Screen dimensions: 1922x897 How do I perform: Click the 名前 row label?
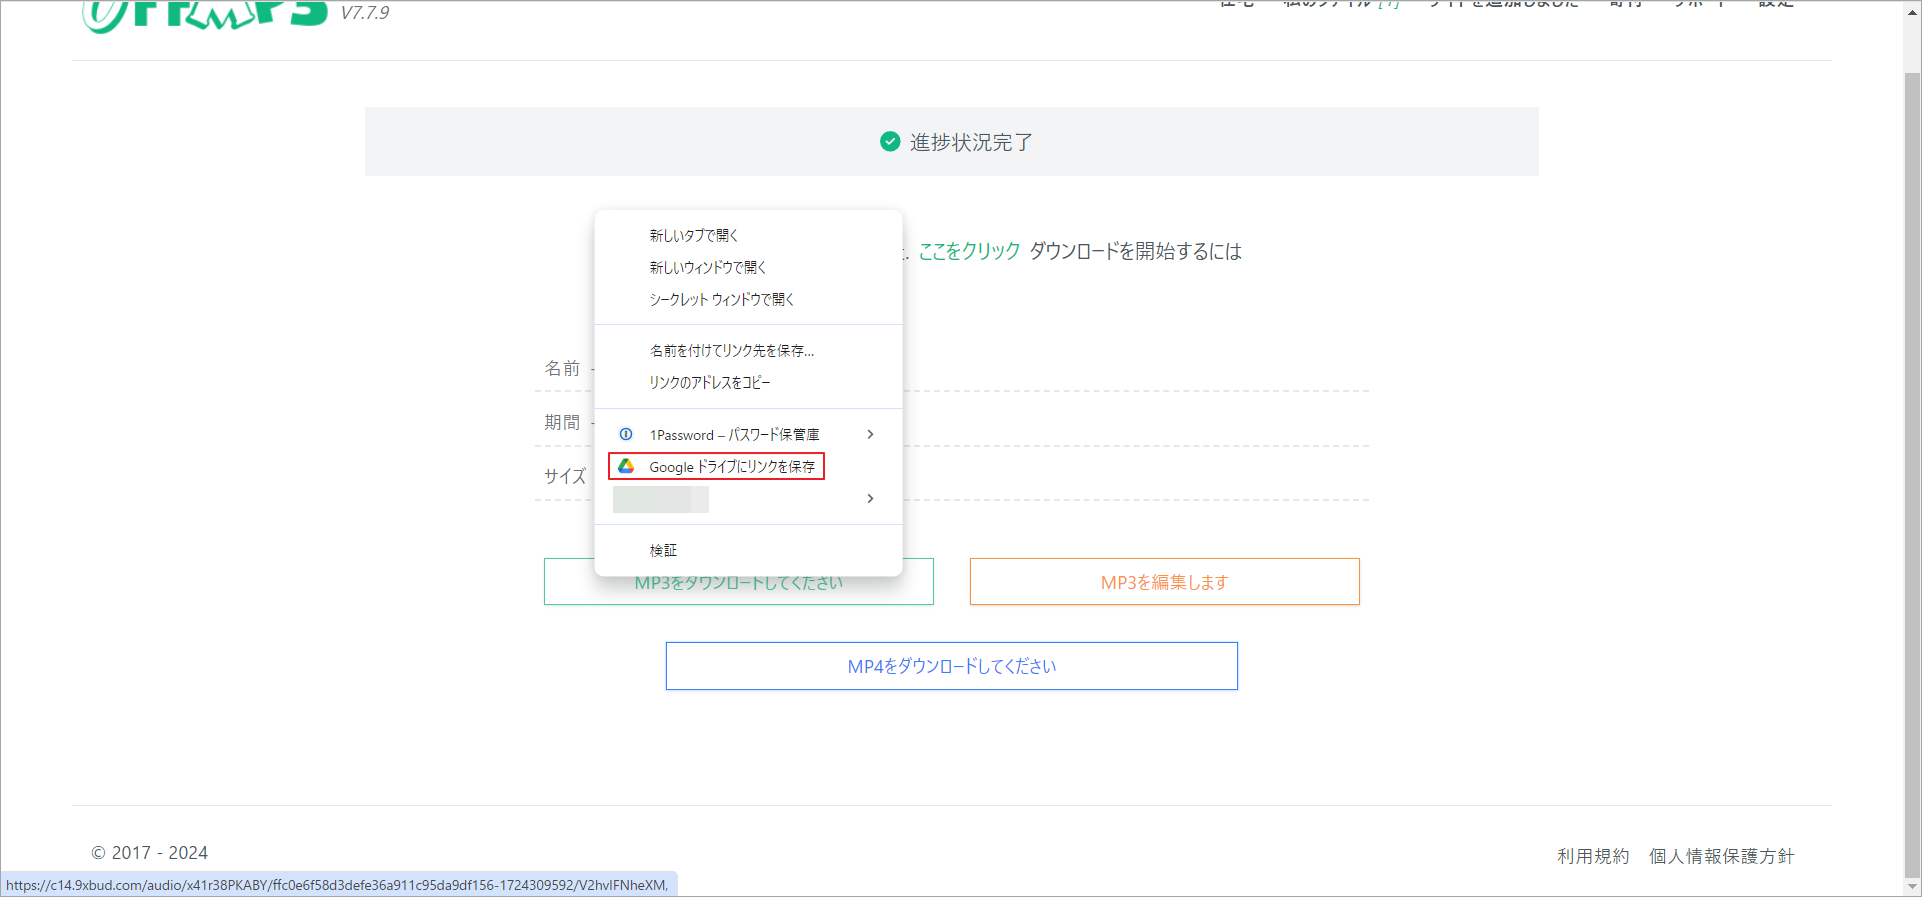[x=562, y=368]
